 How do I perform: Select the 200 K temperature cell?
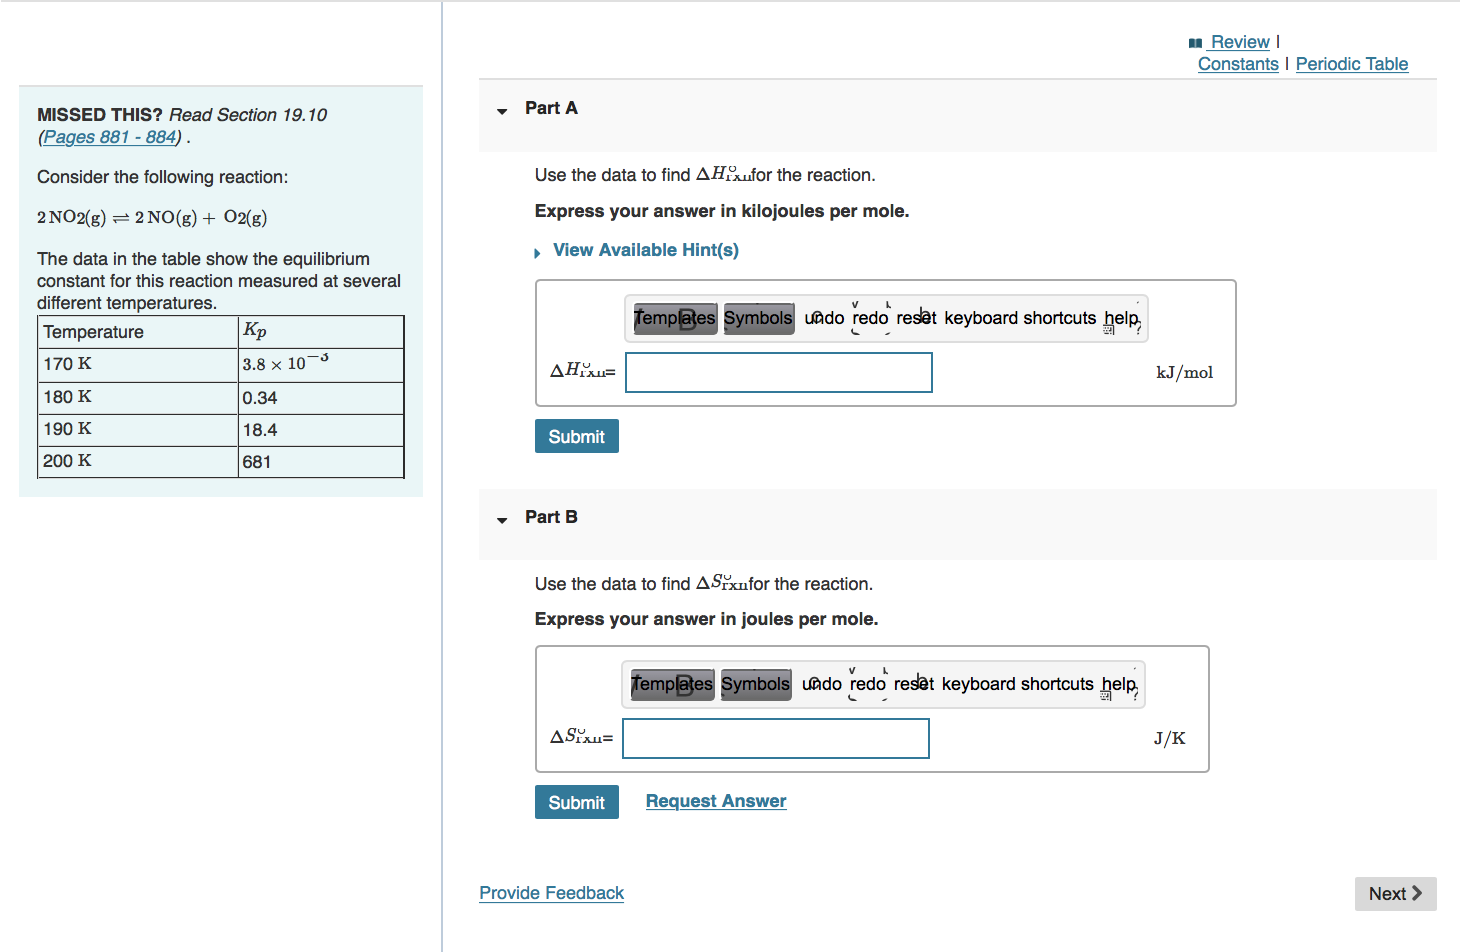point(138,462)
